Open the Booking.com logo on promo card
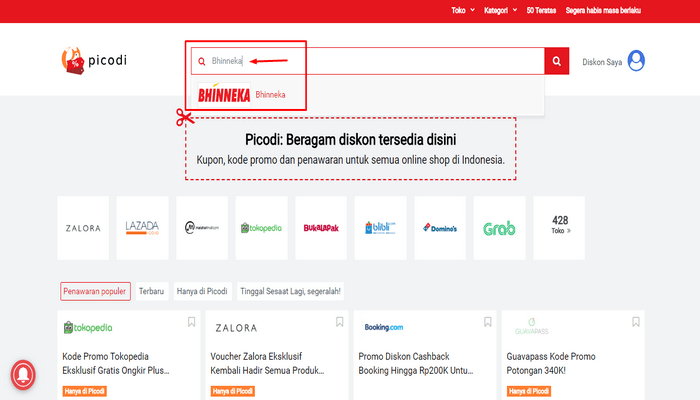 [384, 327]
